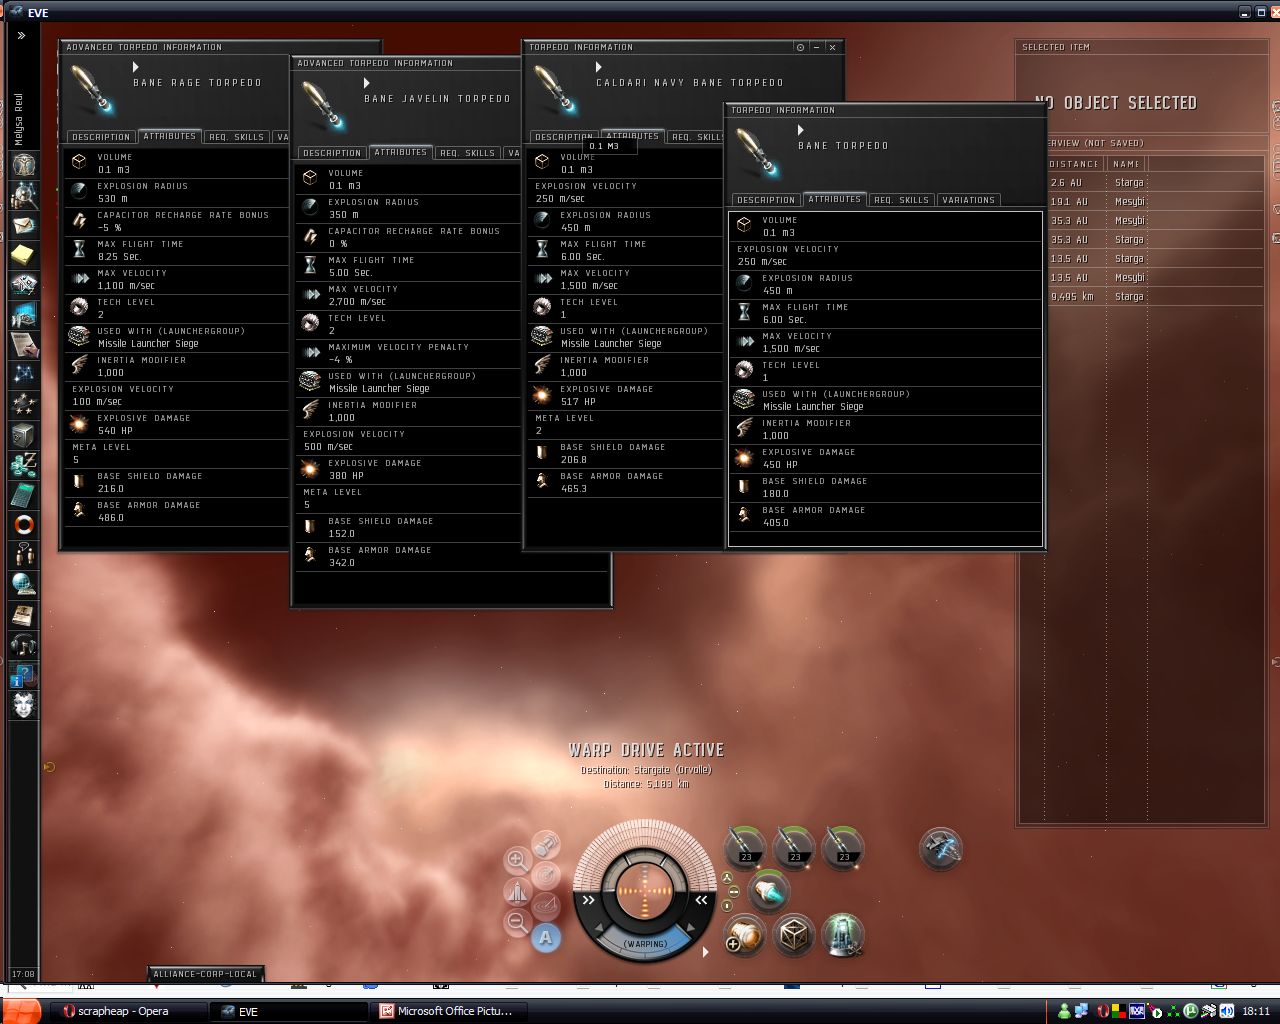
Task: Click the ship speed bar showing Warping
Action: pyautogui.click(x=645, y=943)
